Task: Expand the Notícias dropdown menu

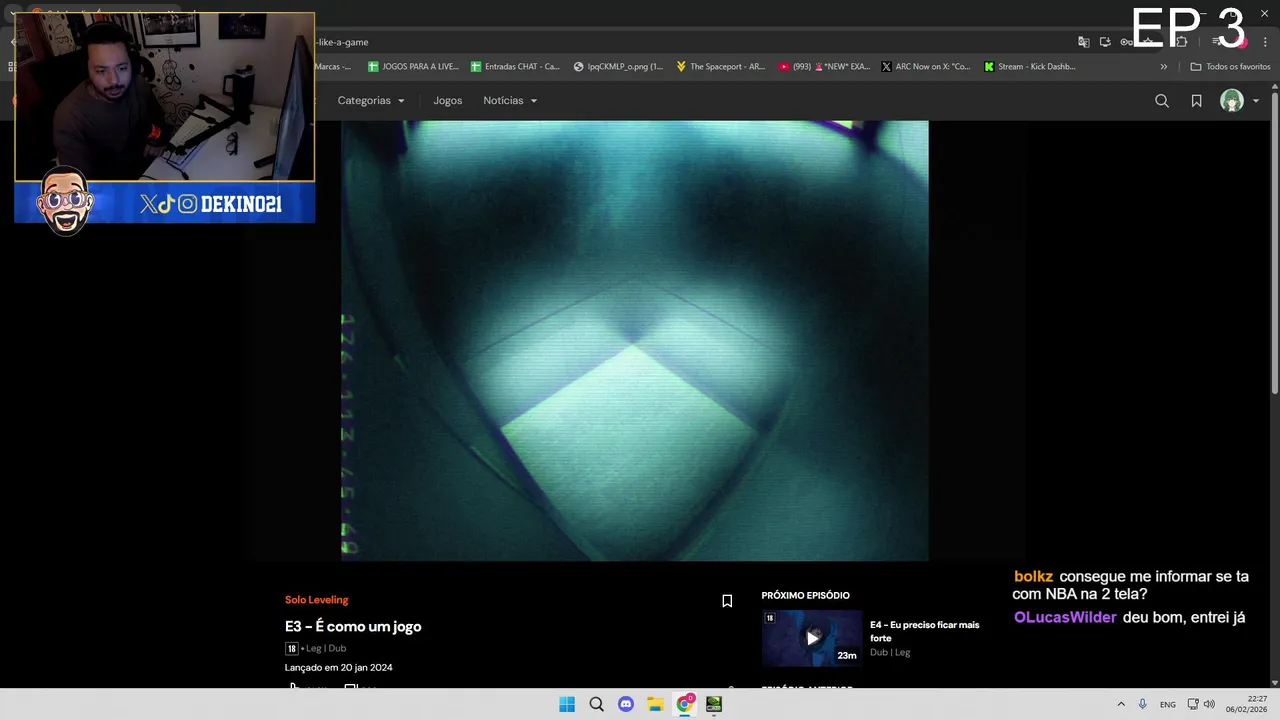Action: pyautogui.click(x=510, y=101)
